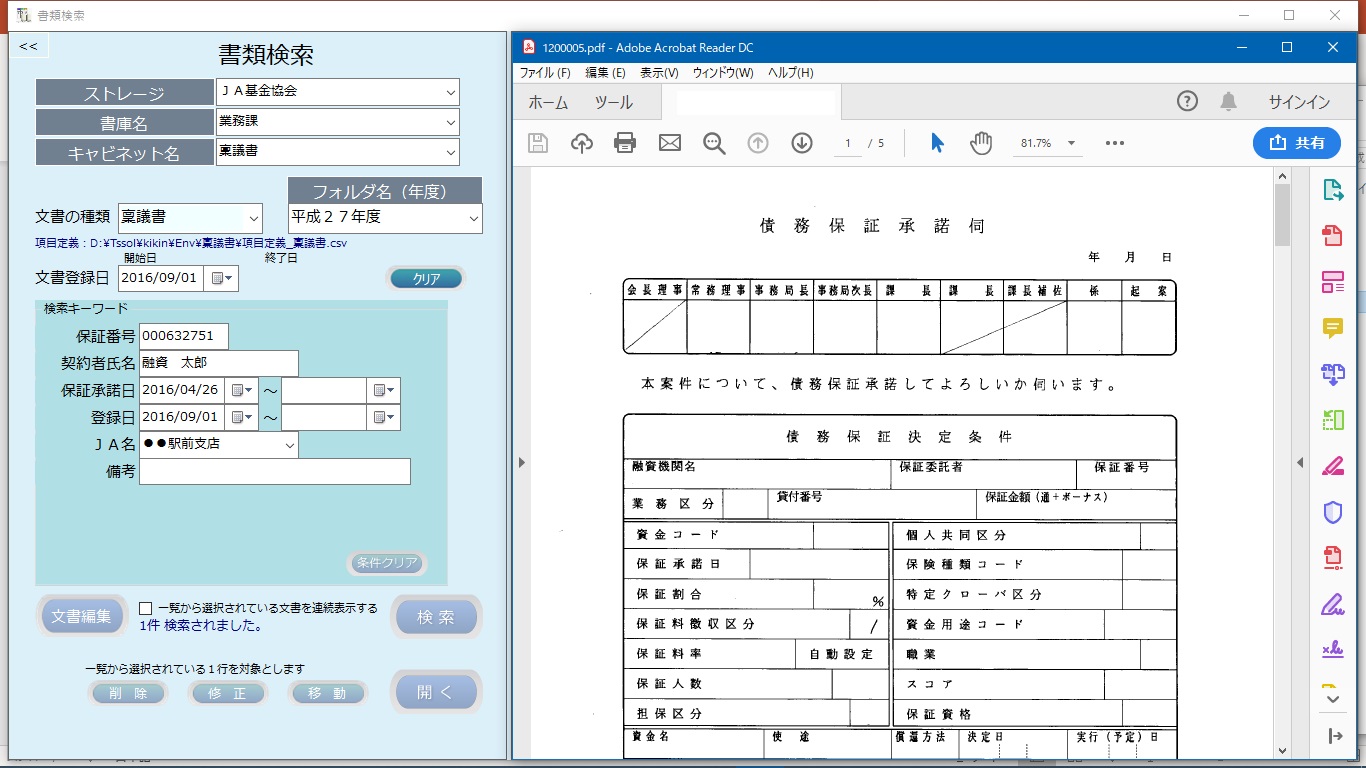The height and width of the screenshot is (768, 1366).
Task: Go to previous page with up arrow
Action: coord(758,143)
